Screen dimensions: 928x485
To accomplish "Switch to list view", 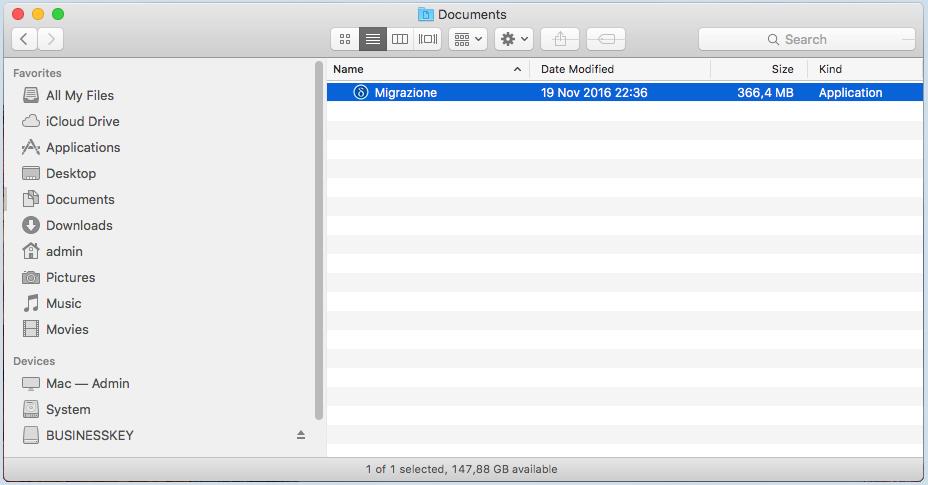I will click(373, 39).
